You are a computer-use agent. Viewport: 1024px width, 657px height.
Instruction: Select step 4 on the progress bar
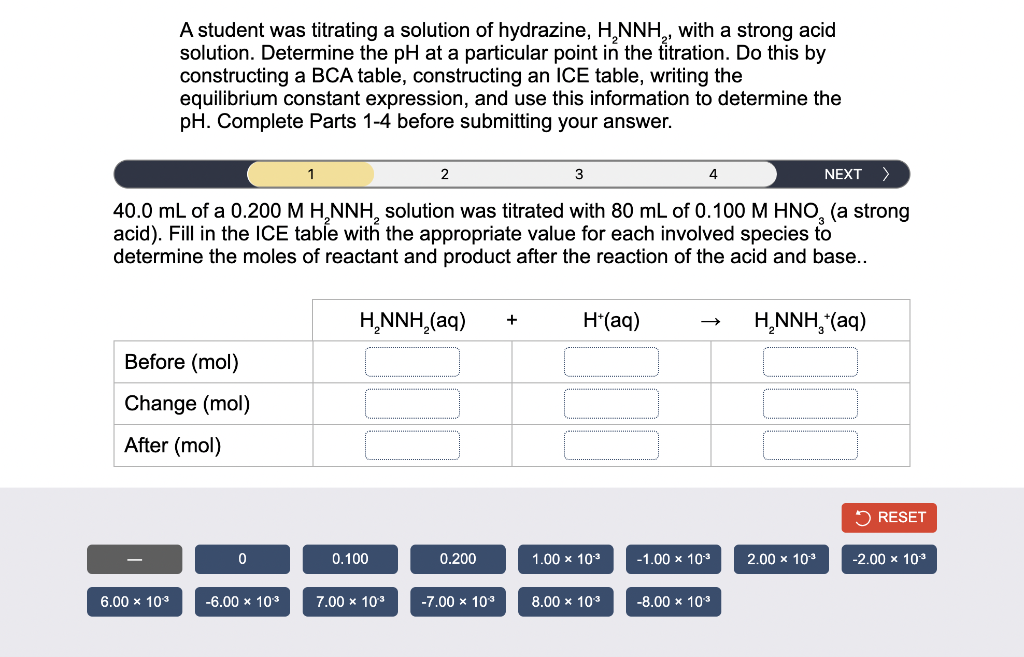pos(712,173)
